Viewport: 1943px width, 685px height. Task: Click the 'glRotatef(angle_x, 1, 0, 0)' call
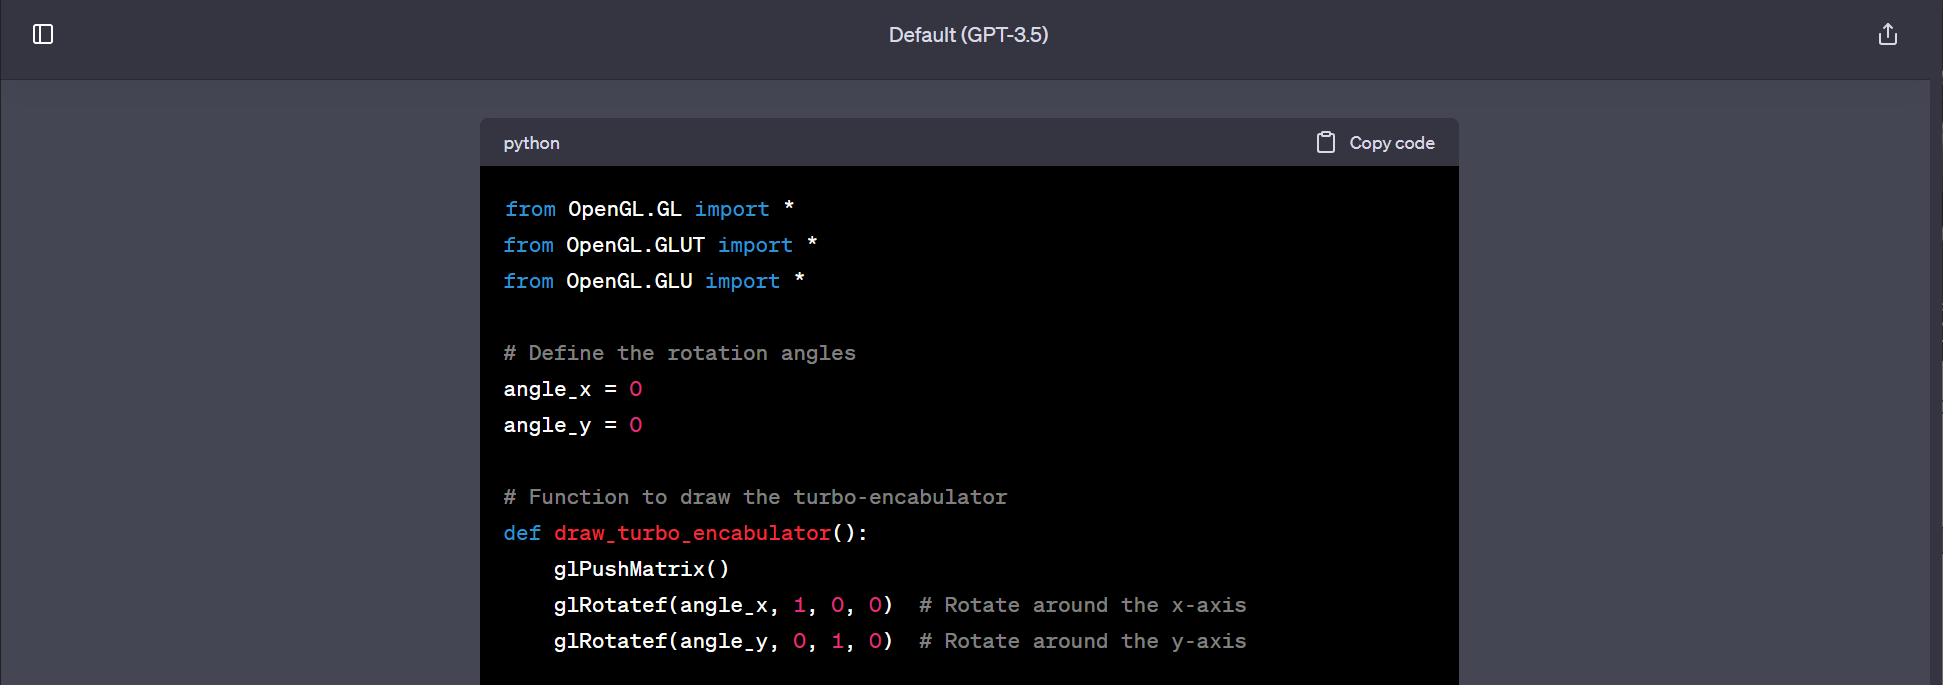pos(724,605)
